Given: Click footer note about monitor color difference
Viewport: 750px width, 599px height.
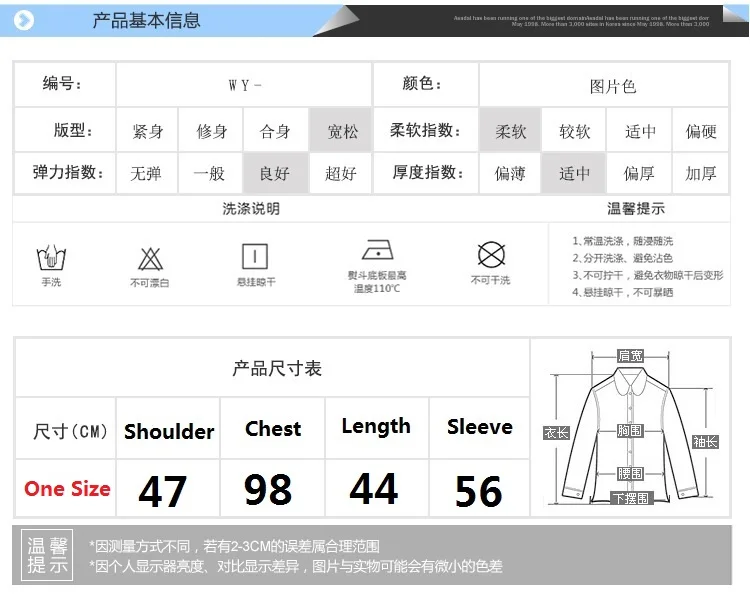Looking at the screenshot, I should click(295, 566).
